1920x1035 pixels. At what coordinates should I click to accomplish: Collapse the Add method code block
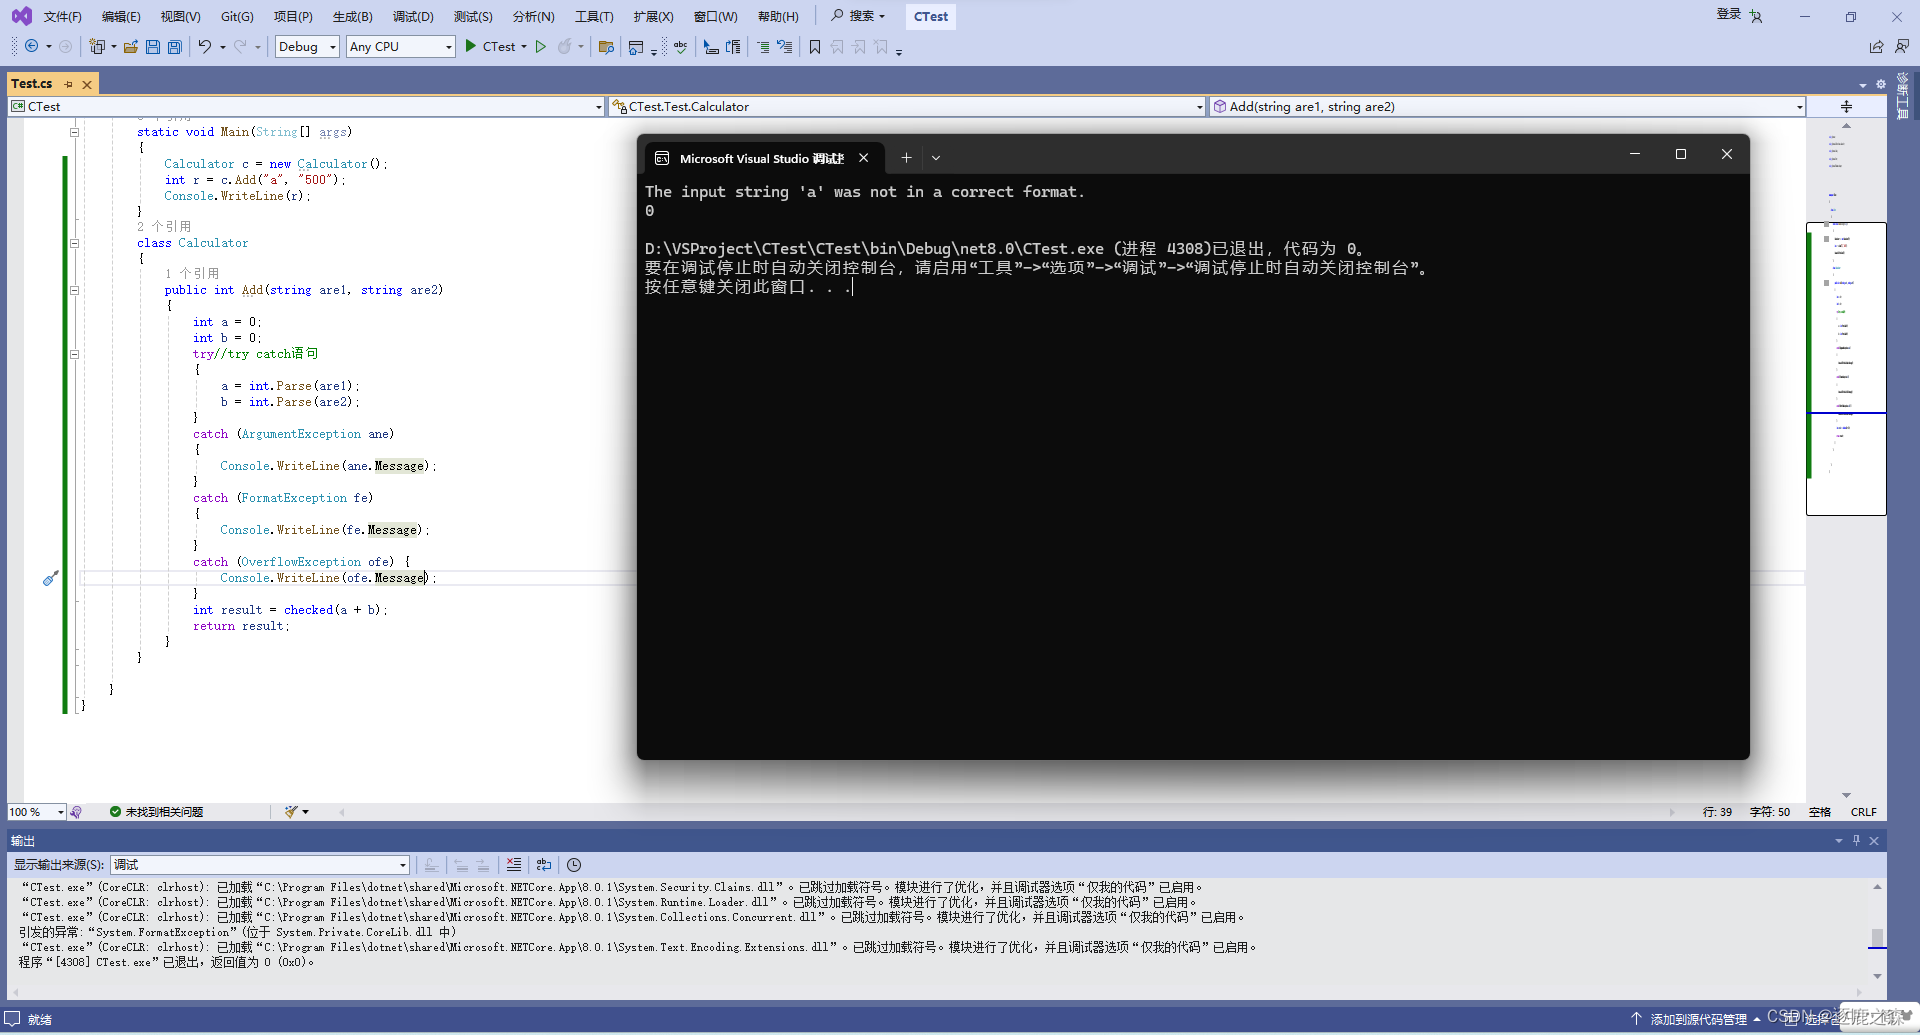[74, 290]
